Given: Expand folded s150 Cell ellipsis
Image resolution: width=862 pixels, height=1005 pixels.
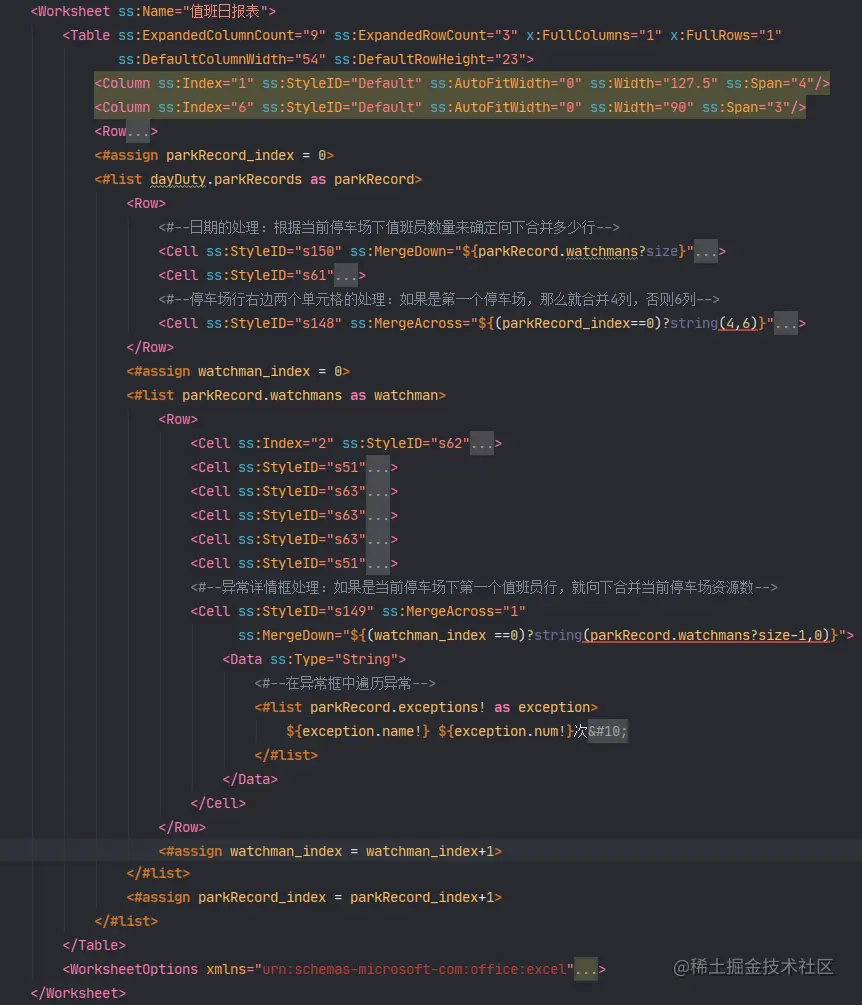Looking at the screenshot, I should [x=706, y=251].
